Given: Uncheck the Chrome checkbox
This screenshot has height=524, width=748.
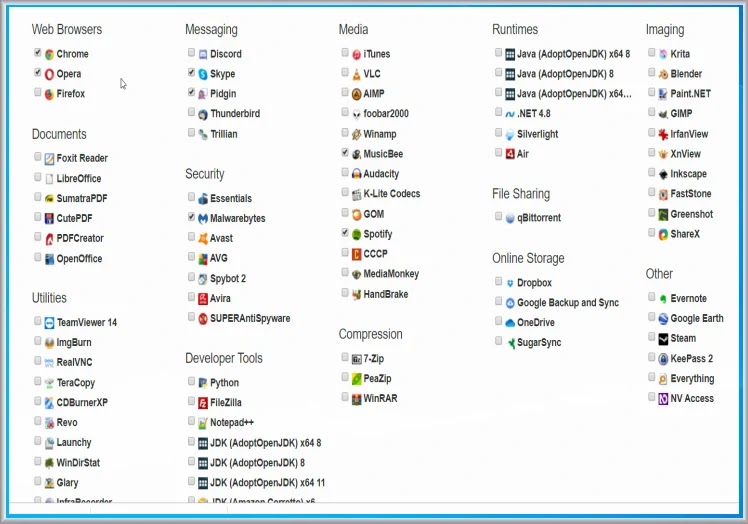Looking at the screenshot, I should click(x=37, y=52).
